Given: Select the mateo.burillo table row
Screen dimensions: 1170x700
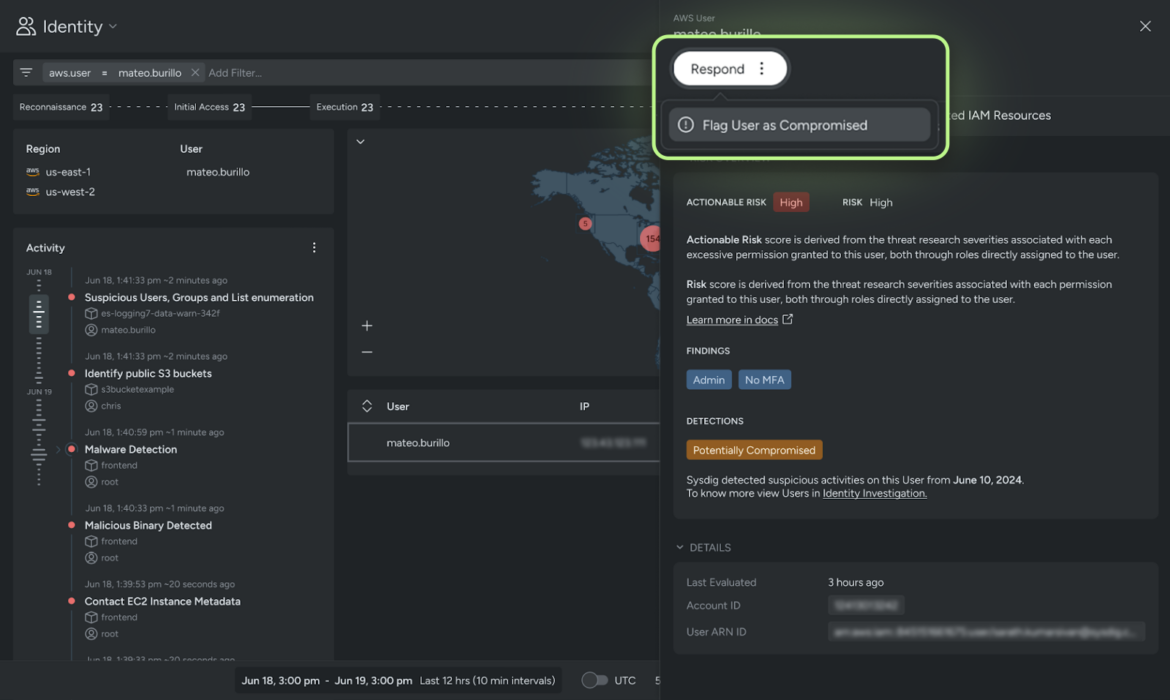Looking at the screenshot, I should coord(504,443).
